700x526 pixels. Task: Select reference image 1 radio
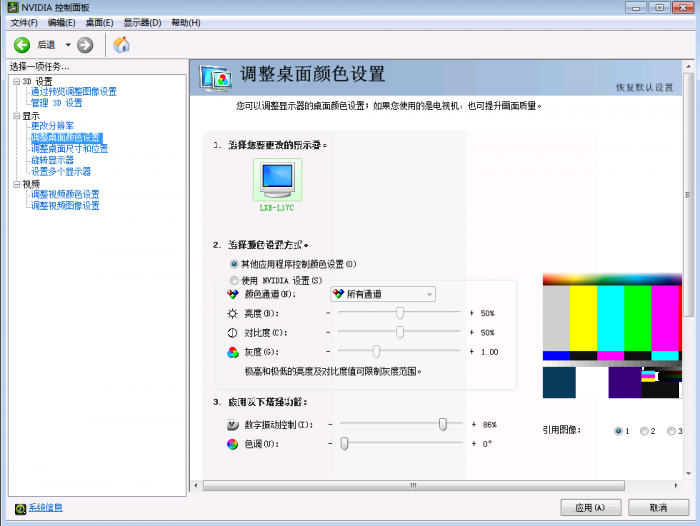pyautogui.click(x=618, y=431)
